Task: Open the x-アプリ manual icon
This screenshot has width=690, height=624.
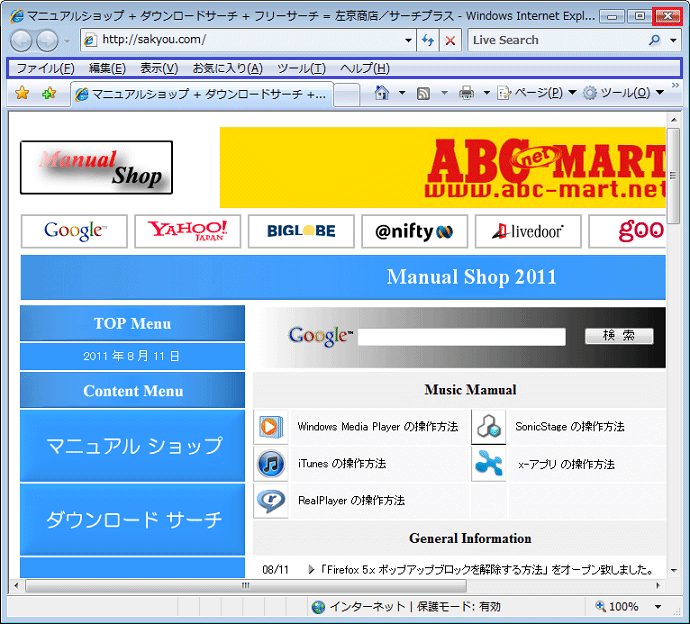Action: tap(488, 464)
